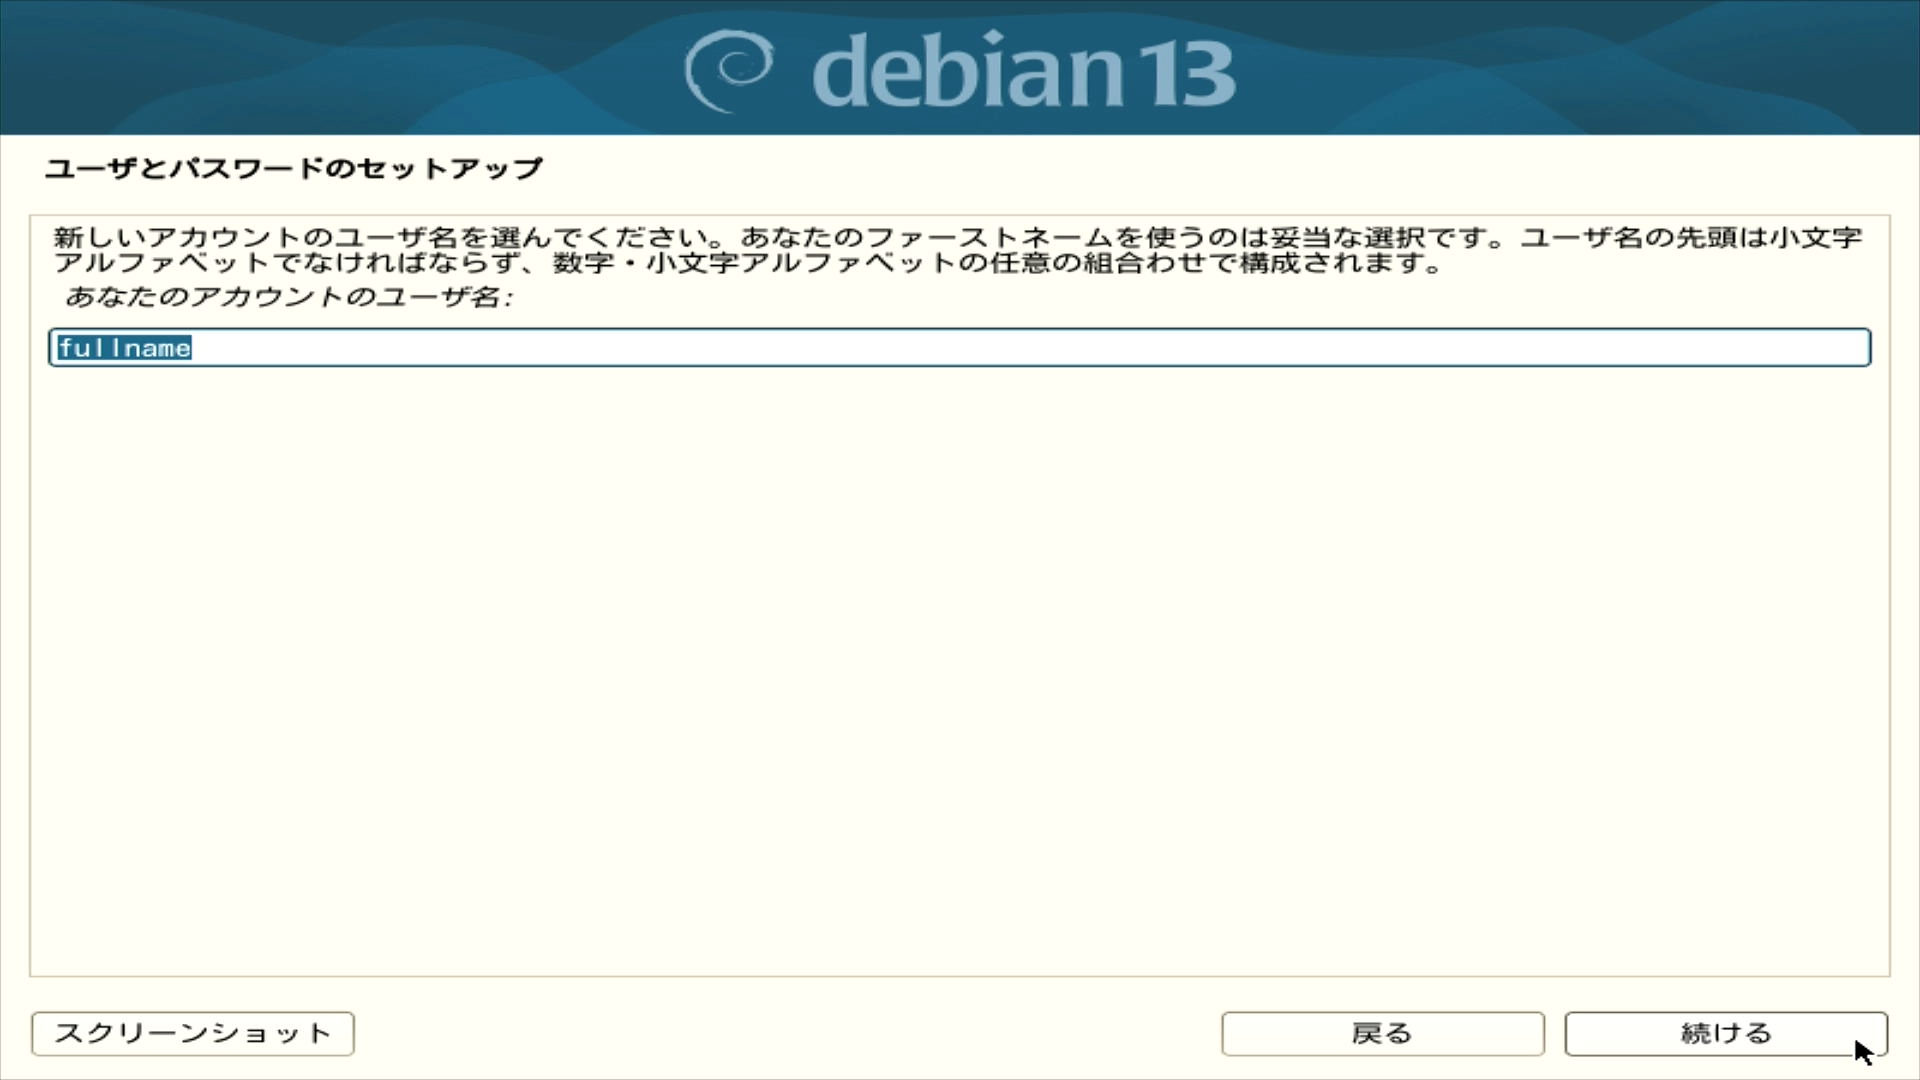The width and height of the screenshot is (1920, 1080).
Task: Click 続ける to continue
Action: pyautogui.click(x=1726, y=1033)
